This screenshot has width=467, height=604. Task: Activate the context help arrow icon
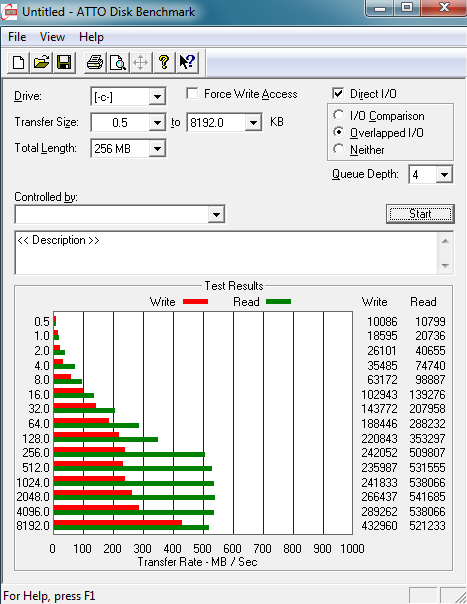187,62
